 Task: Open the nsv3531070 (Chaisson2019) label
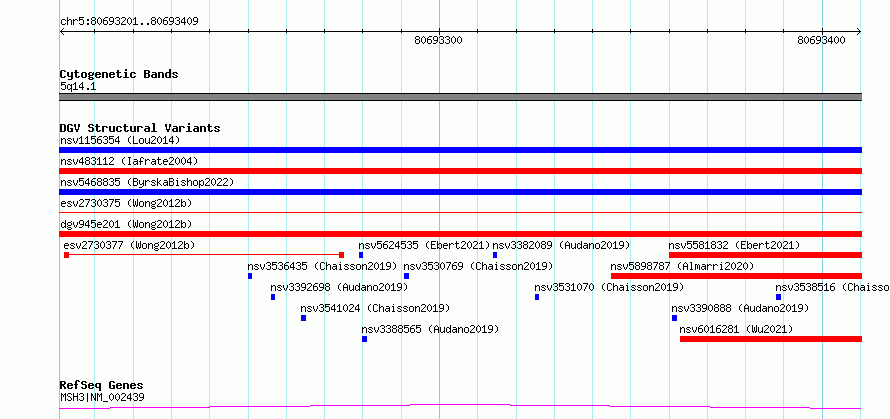click(x=609, y=287)
